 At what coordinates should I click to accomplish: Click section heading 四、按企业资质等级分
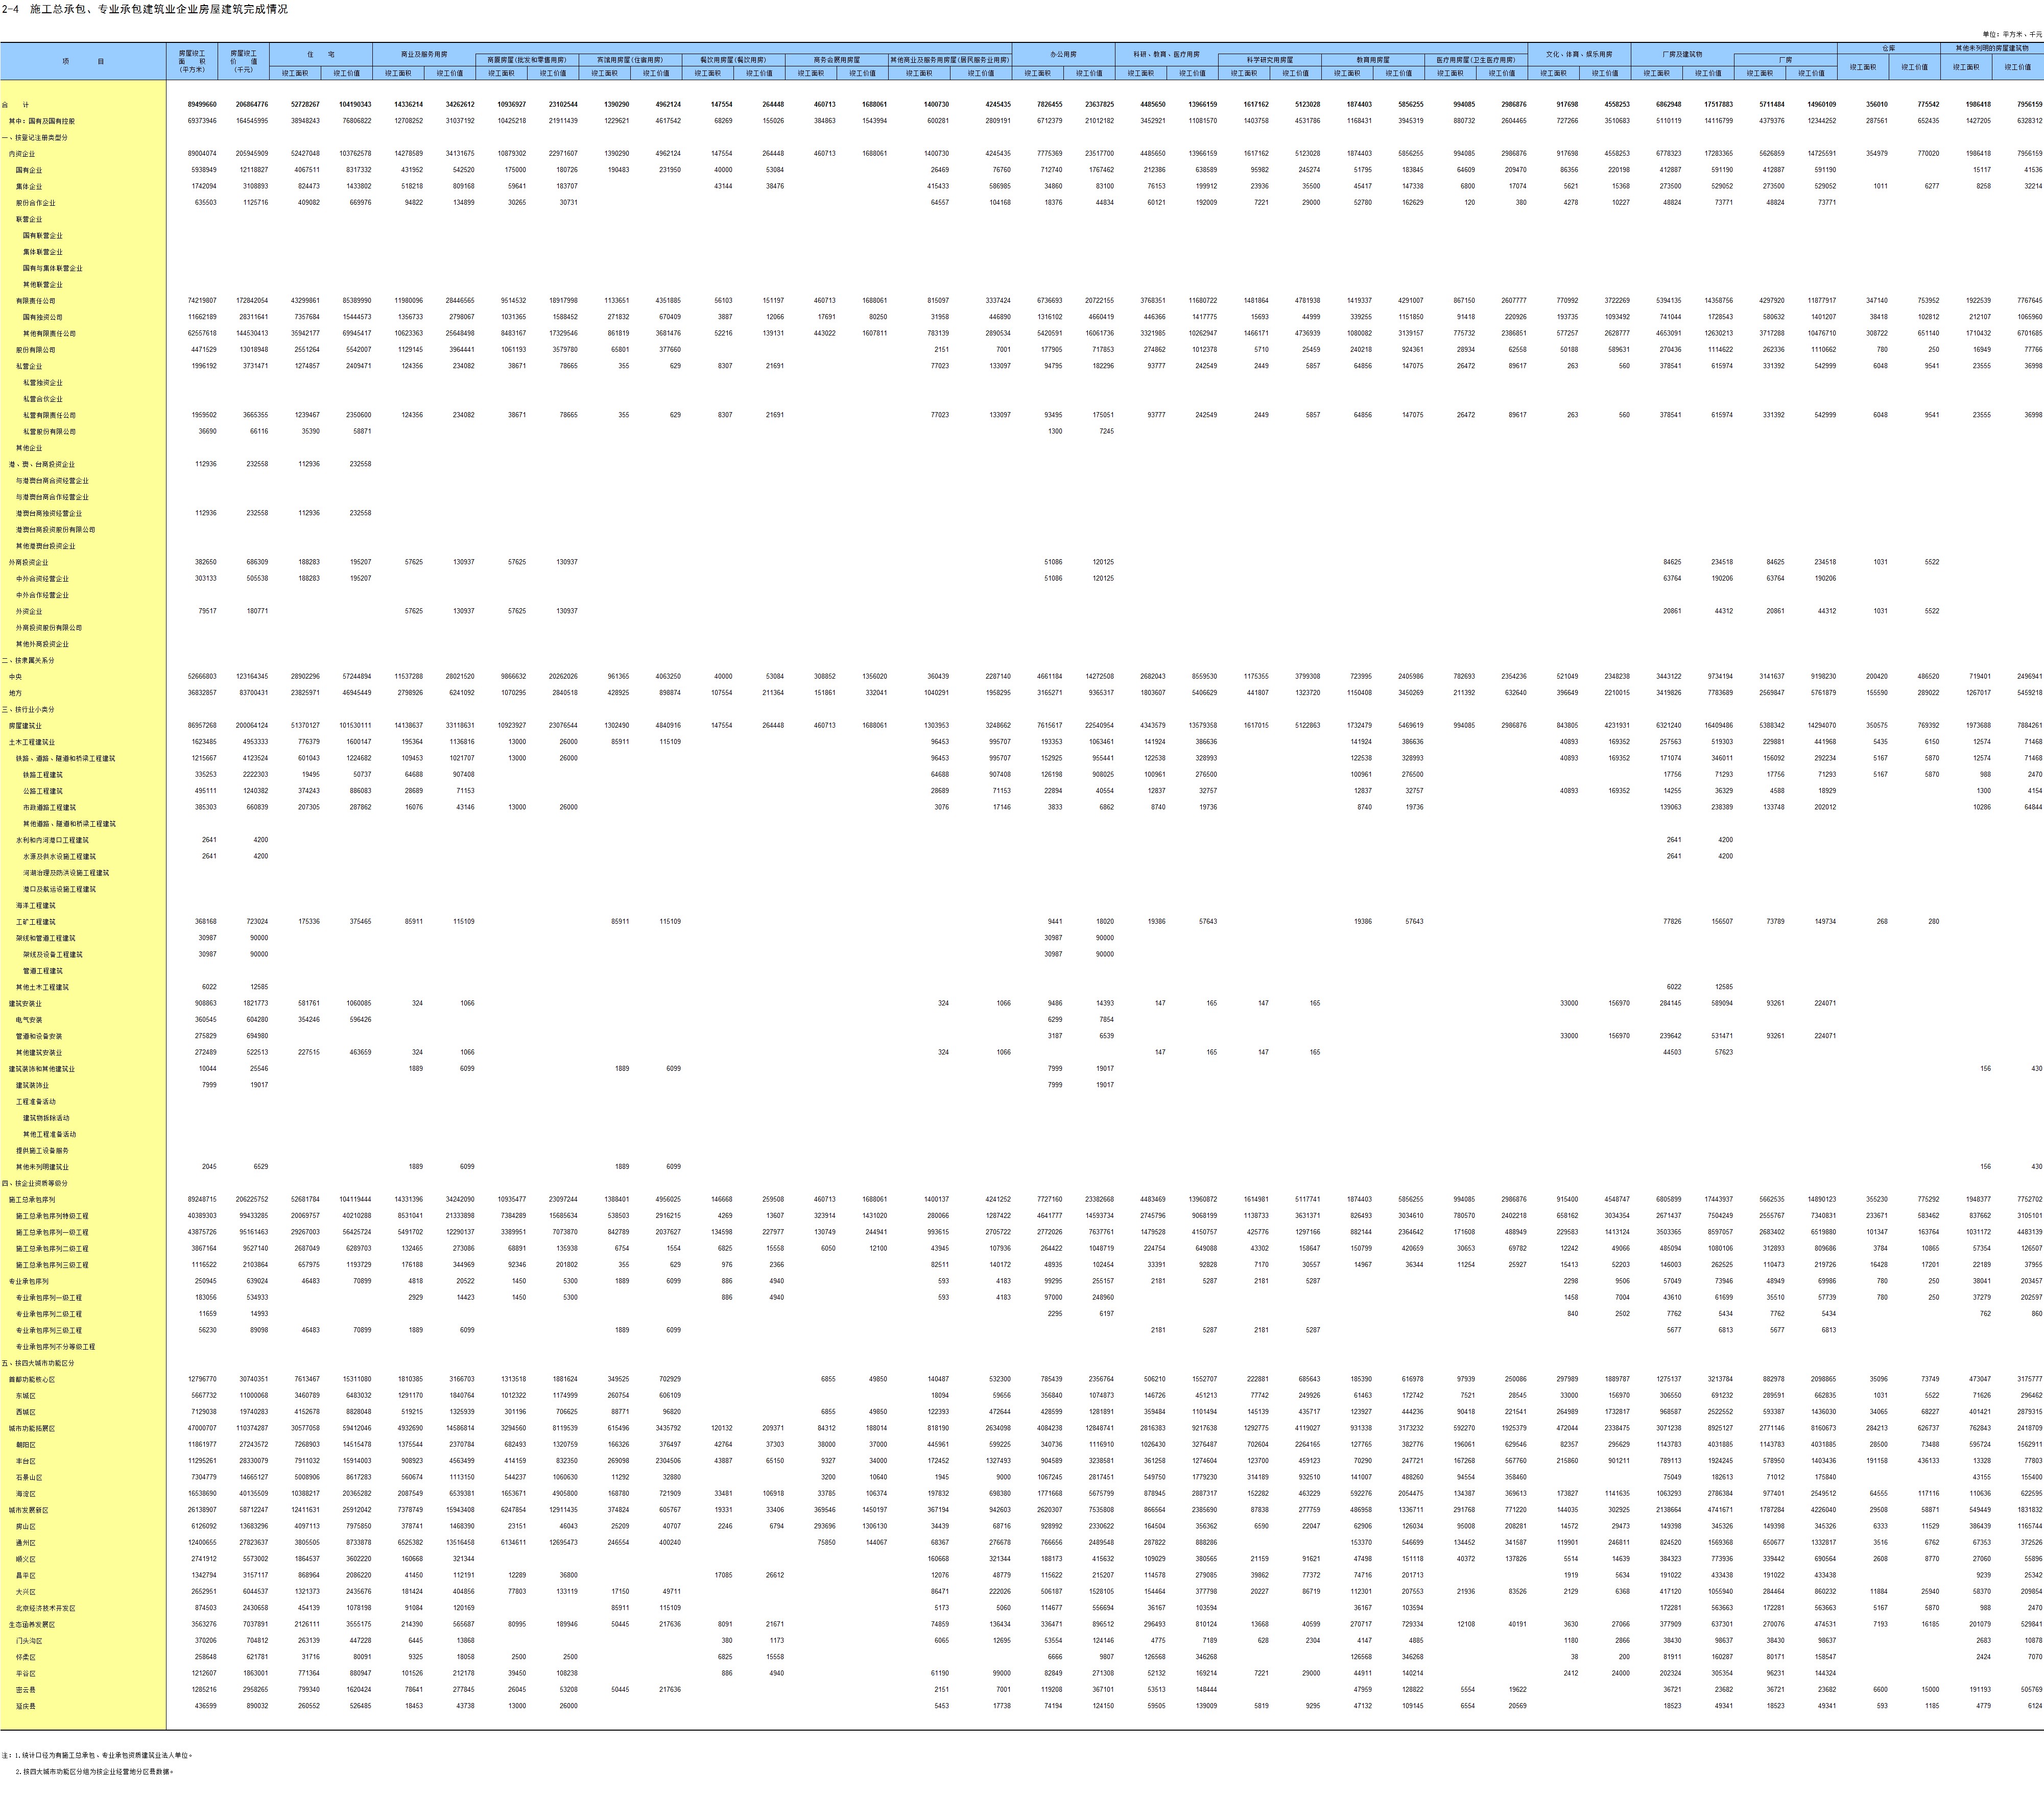pyautogui.click(x=35, y=1183)
